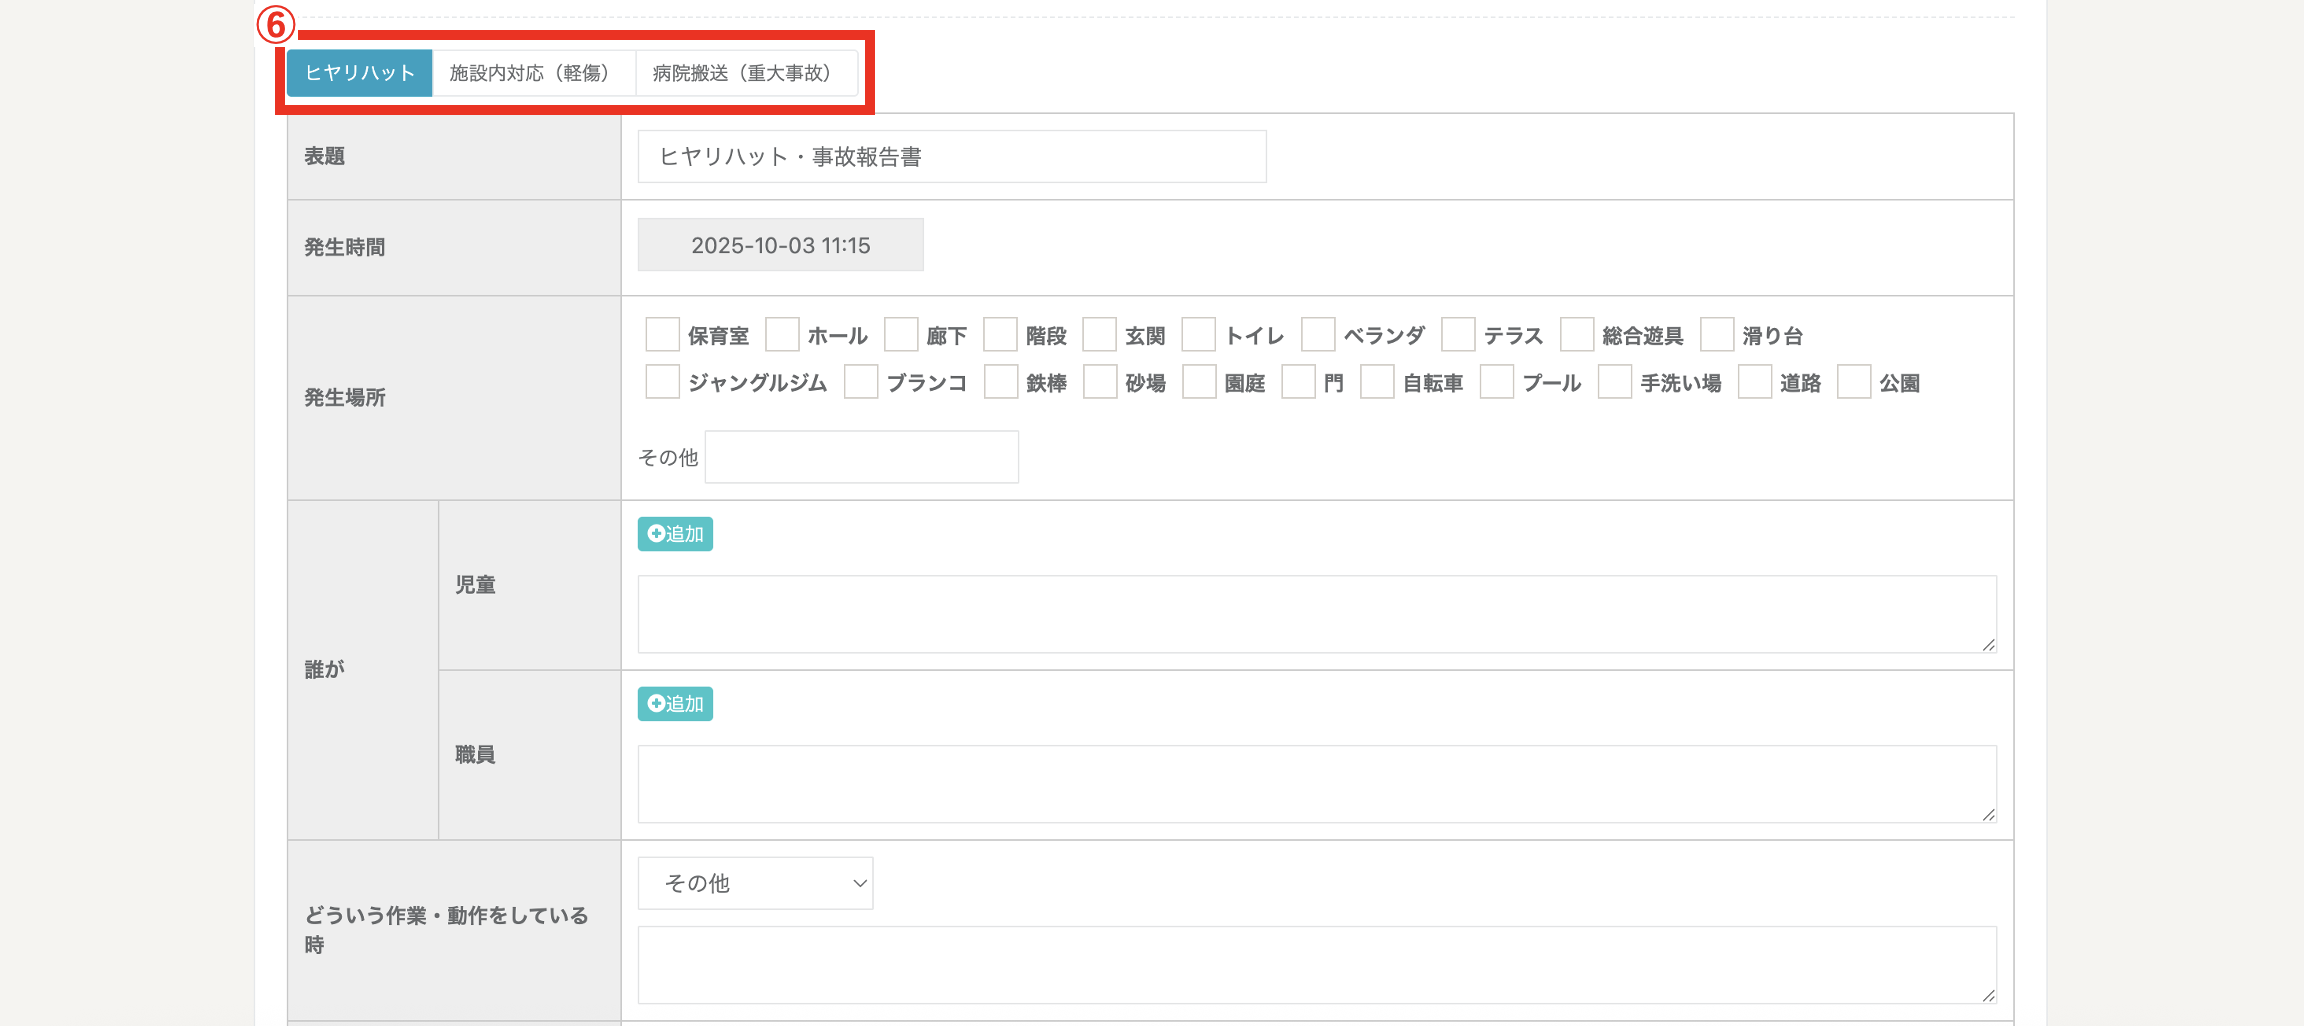The height and width of the screenshot is (1026, 2304).
Task: Click the 追加 plus button for 児童
Action: (x=675, y=534)
